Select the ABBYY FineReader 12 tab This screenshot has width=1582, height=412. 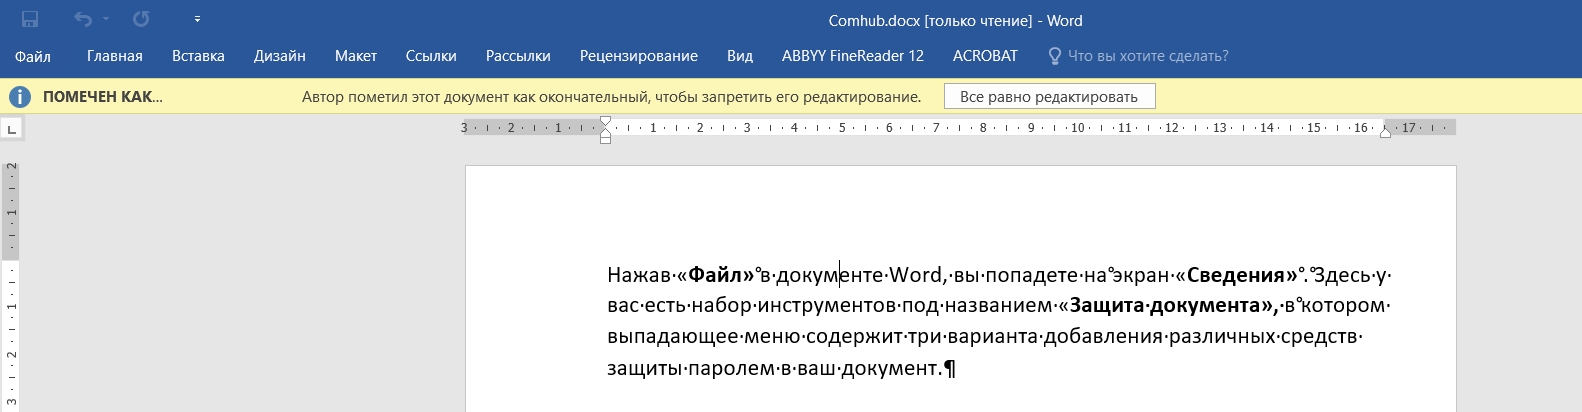(852, 56)
